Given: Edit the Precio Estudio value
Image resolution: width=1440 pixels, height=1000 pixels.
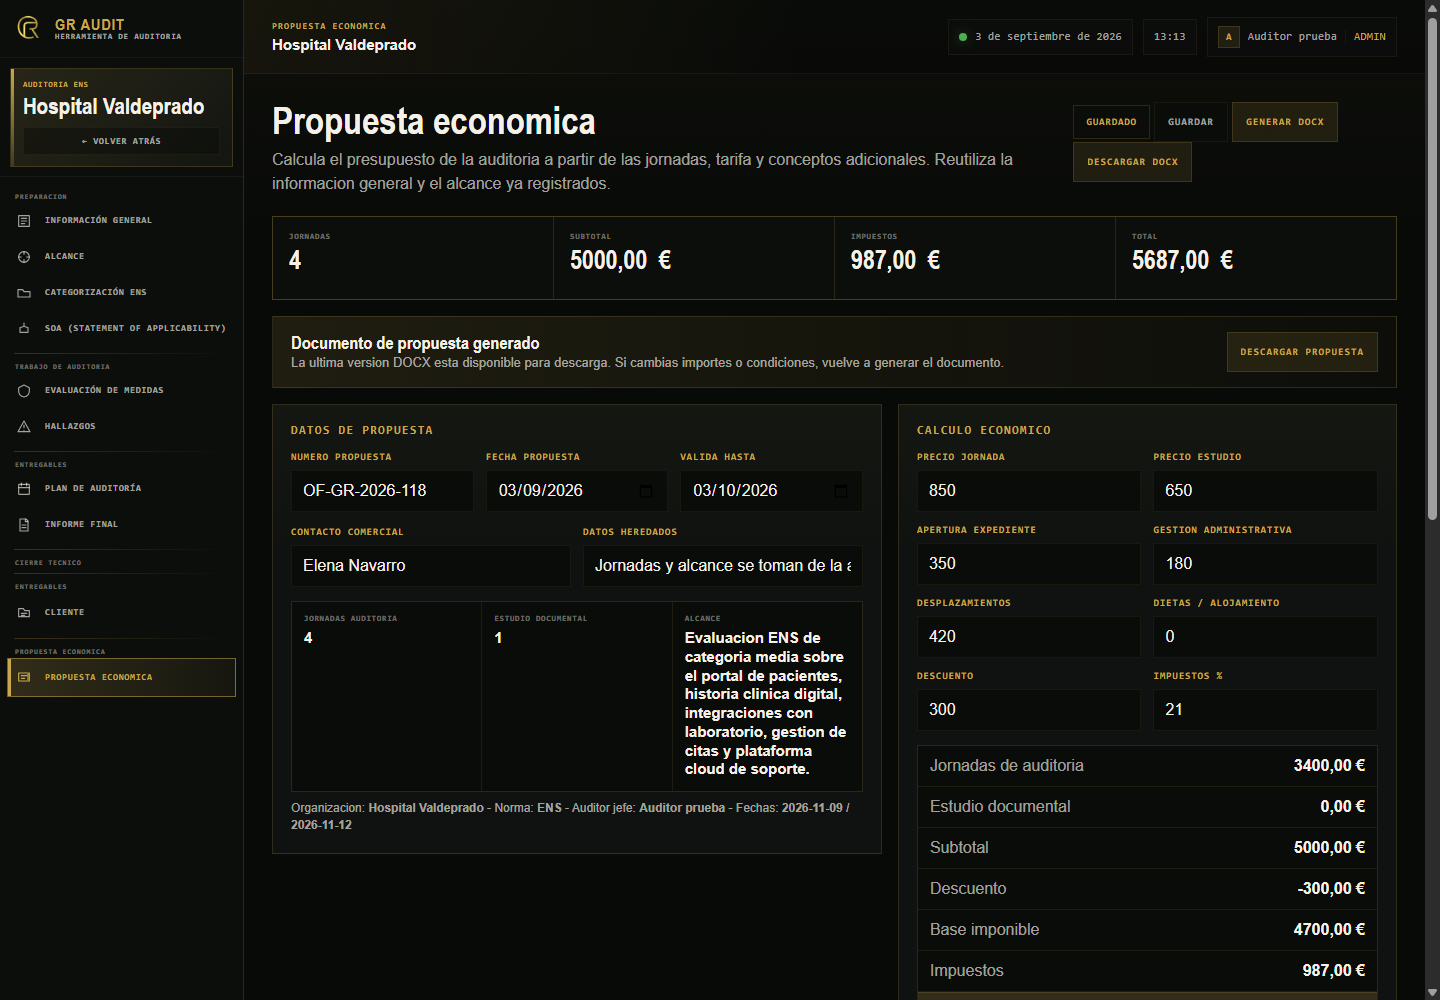Looking at the screenshot, I should [1265, 491].
